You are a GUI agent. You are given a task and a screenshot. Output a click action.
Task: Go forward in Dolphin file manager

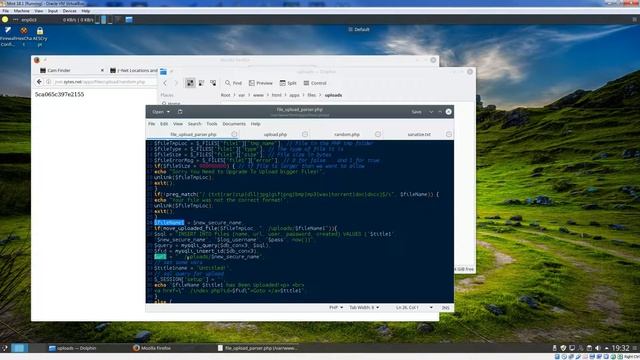tap(176, 83)
